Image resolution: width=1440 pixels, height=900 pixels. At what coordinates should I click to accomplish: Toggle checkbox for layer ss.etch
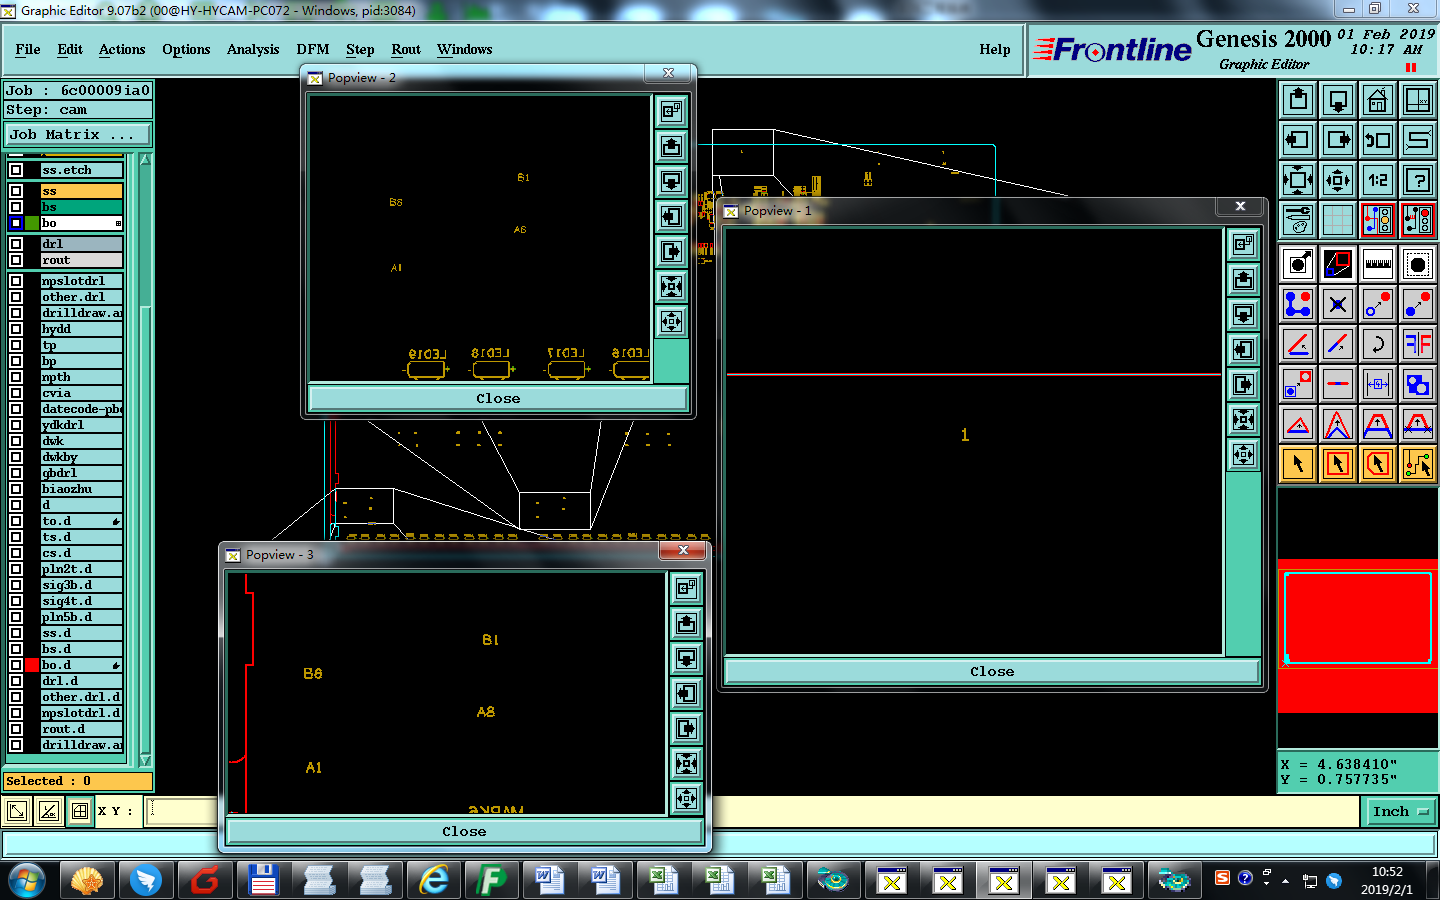coord(16,170)
